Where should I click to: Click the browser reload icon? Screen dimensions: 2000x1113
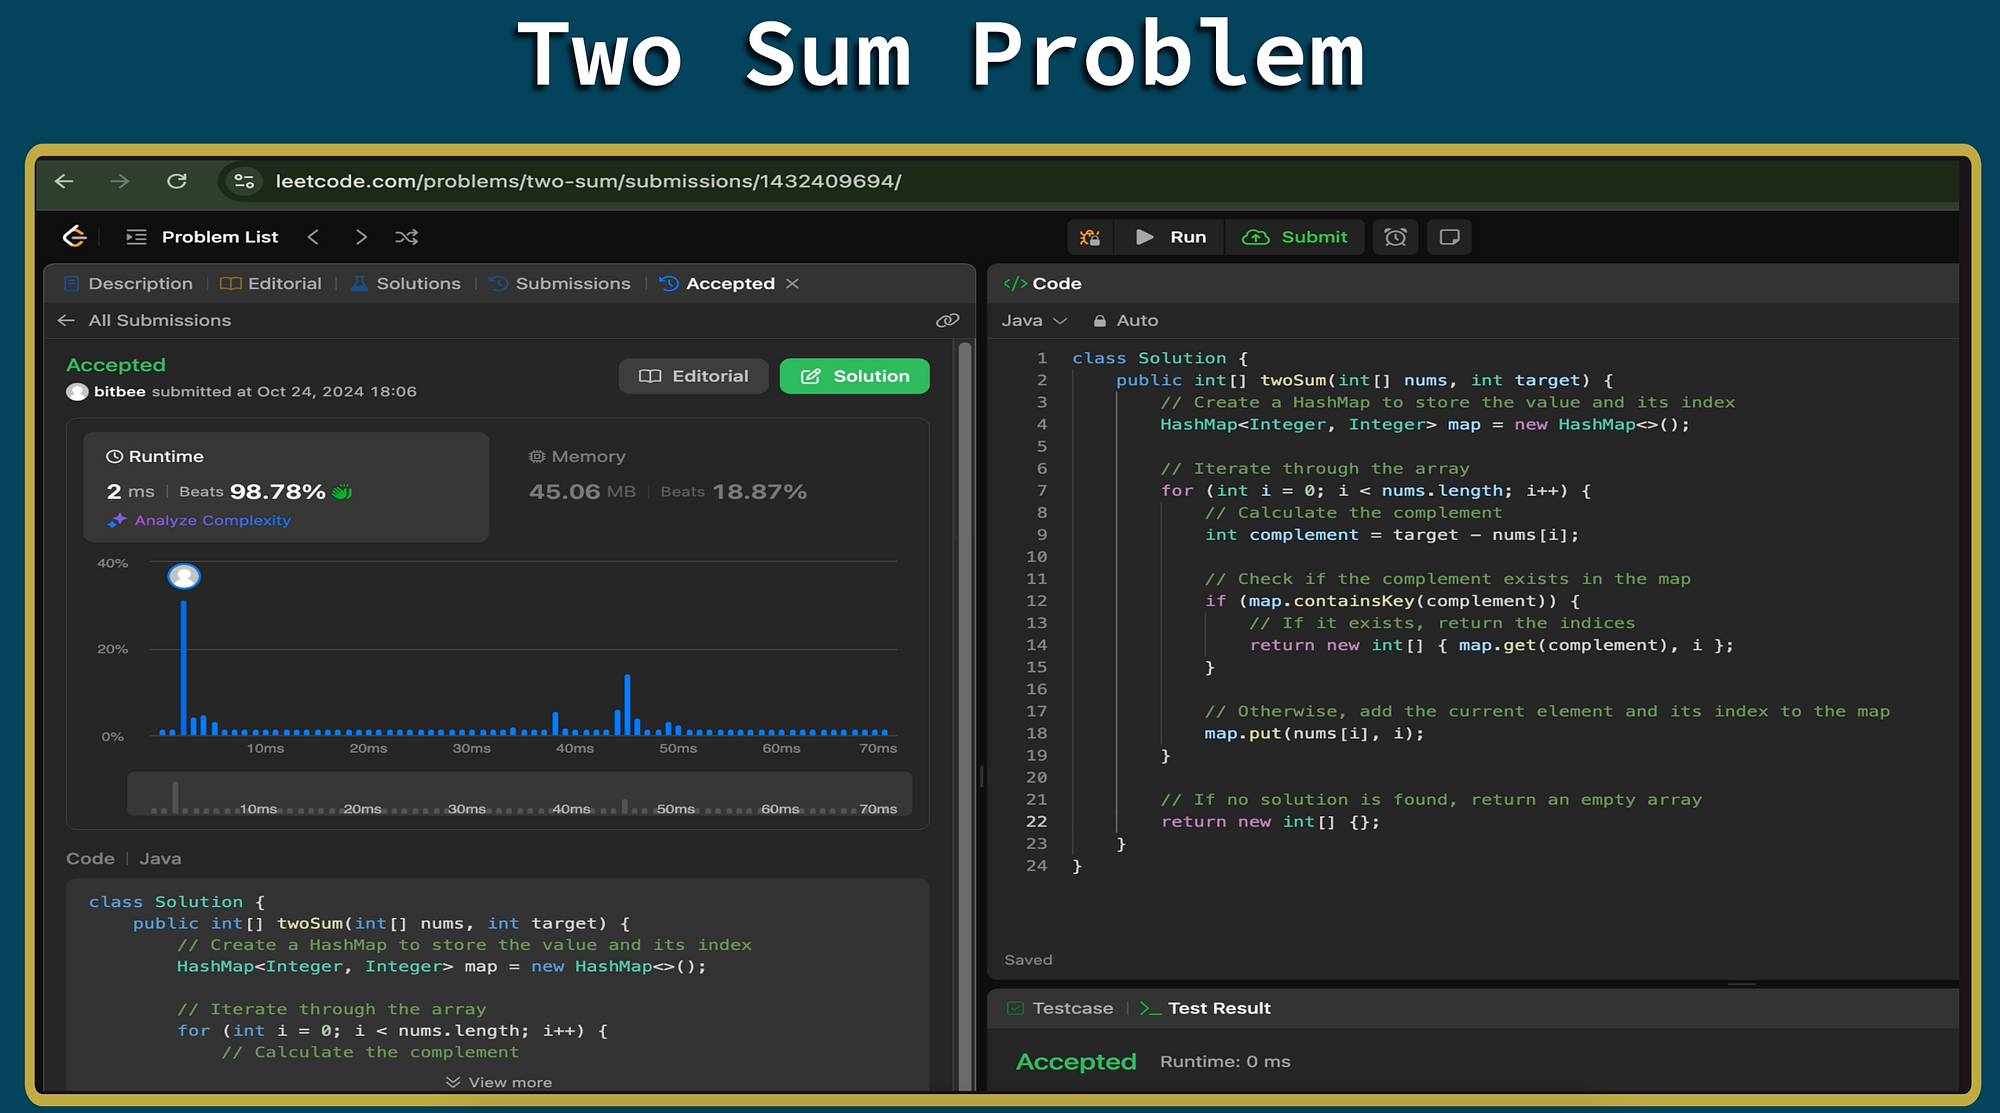(x=177, y=181)
